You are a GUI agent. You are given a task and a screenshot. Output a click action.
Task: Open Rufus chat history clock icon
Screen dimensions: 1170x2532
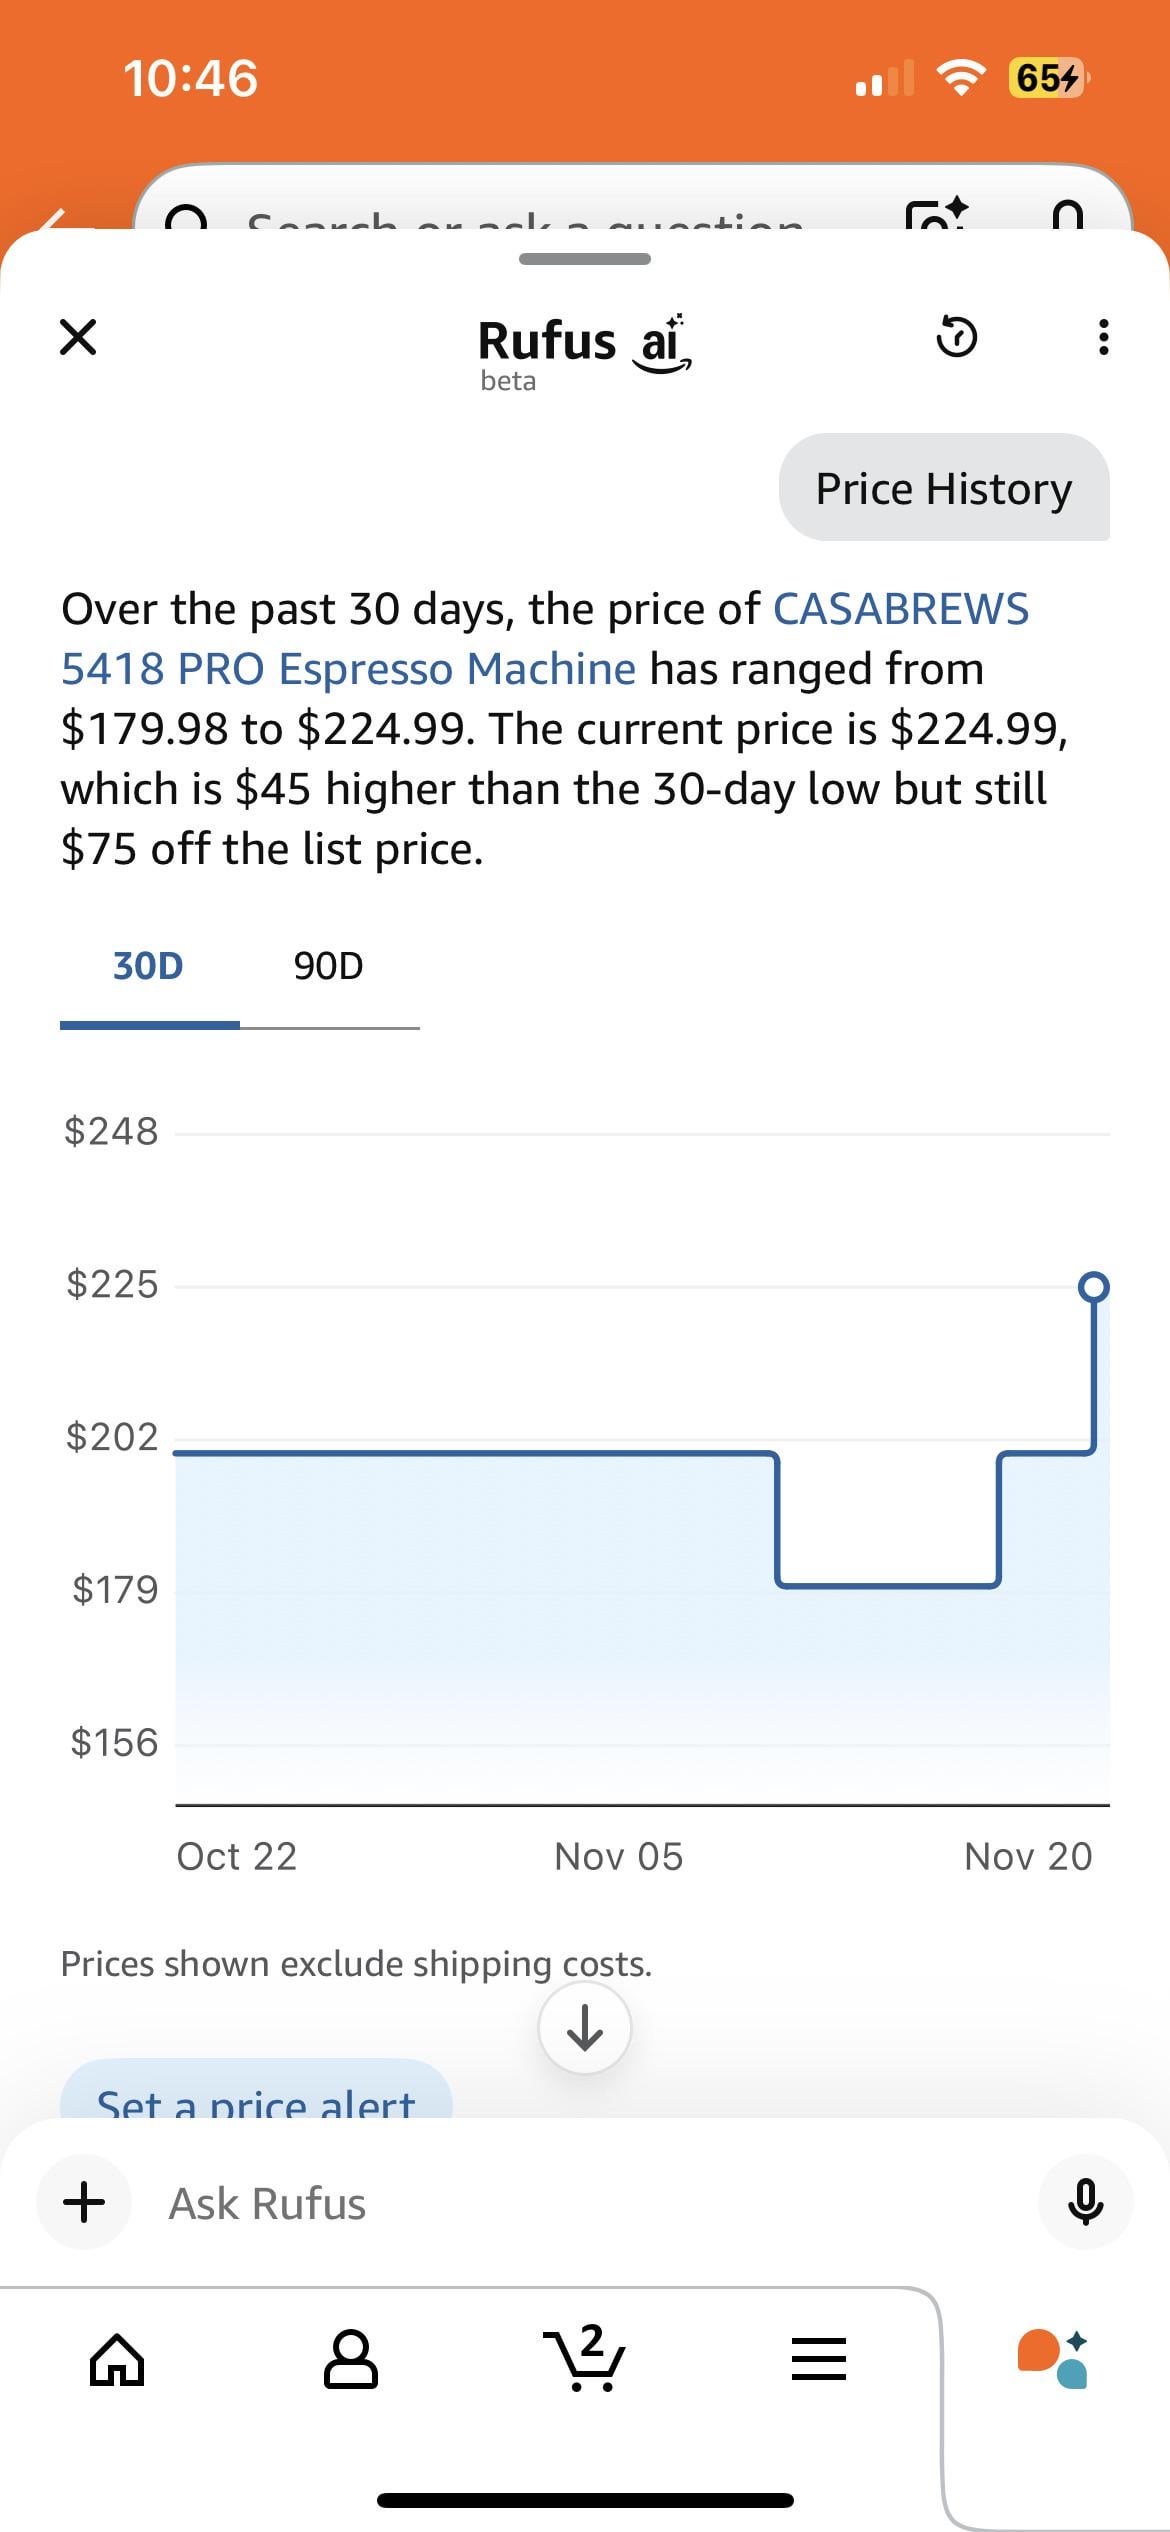click(x=956, y=337)
